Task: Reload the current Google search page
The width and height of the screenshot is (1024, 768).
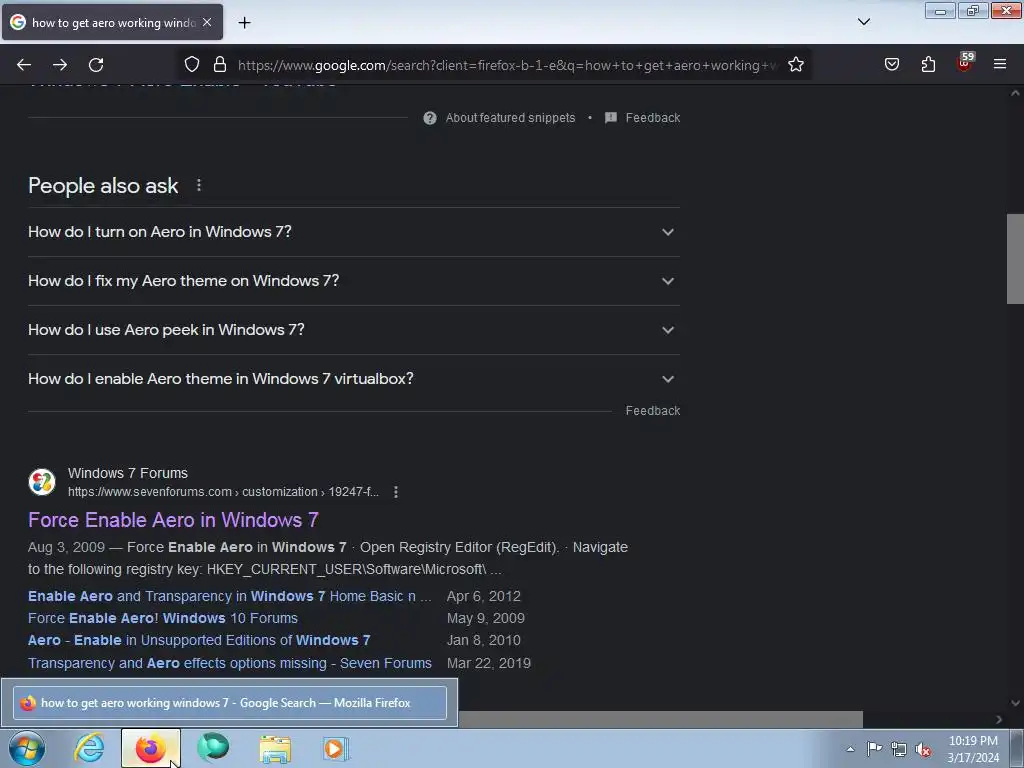Action: pyautogui.click(x=96, y=65)
